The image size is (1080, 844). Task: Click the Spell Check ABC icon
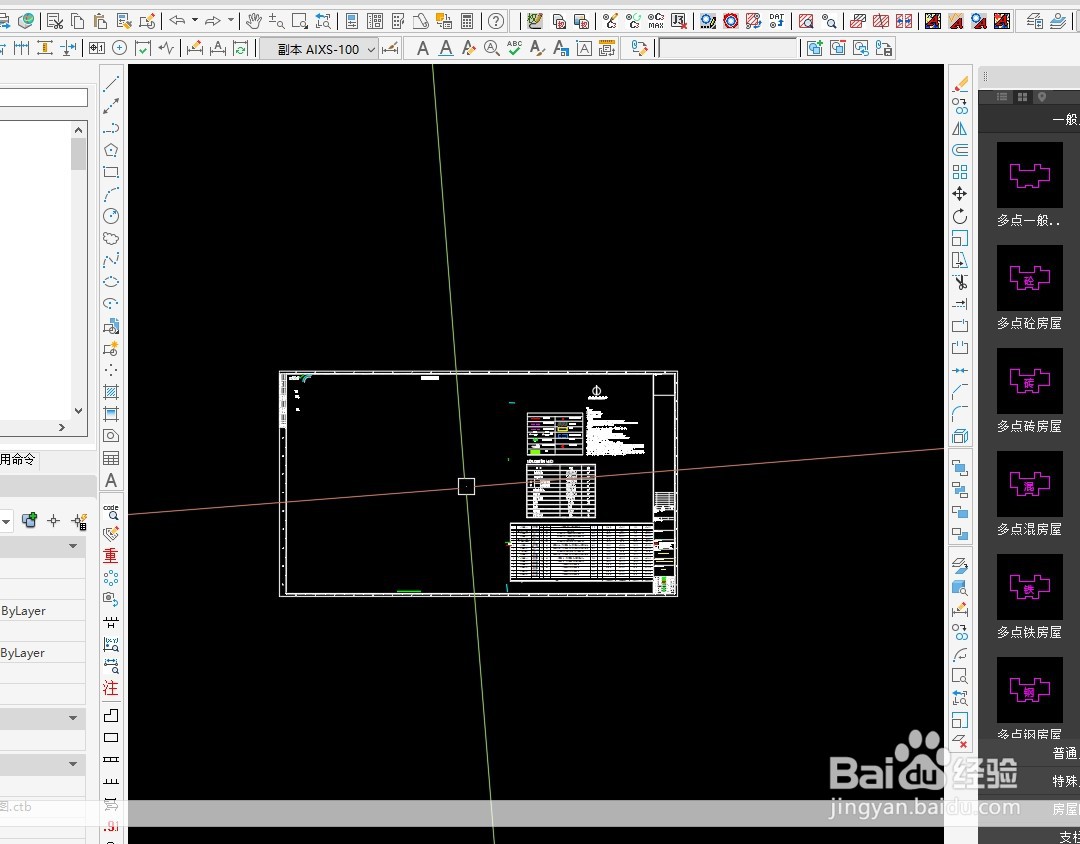coord(515,48)
